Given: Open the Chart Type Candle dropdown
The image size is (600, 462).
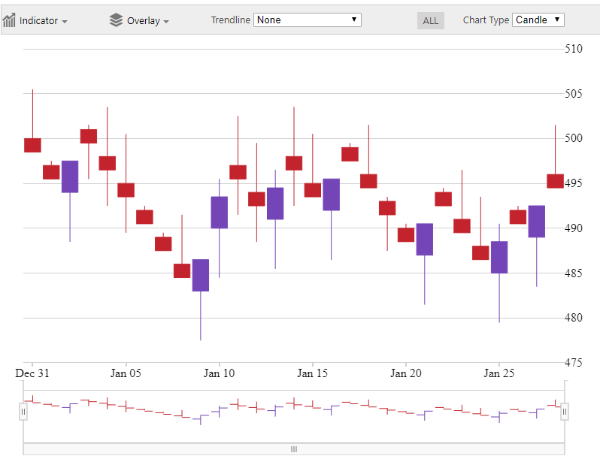Looking at the screenshot, I should pyautogui.click(x=538, y=20).
